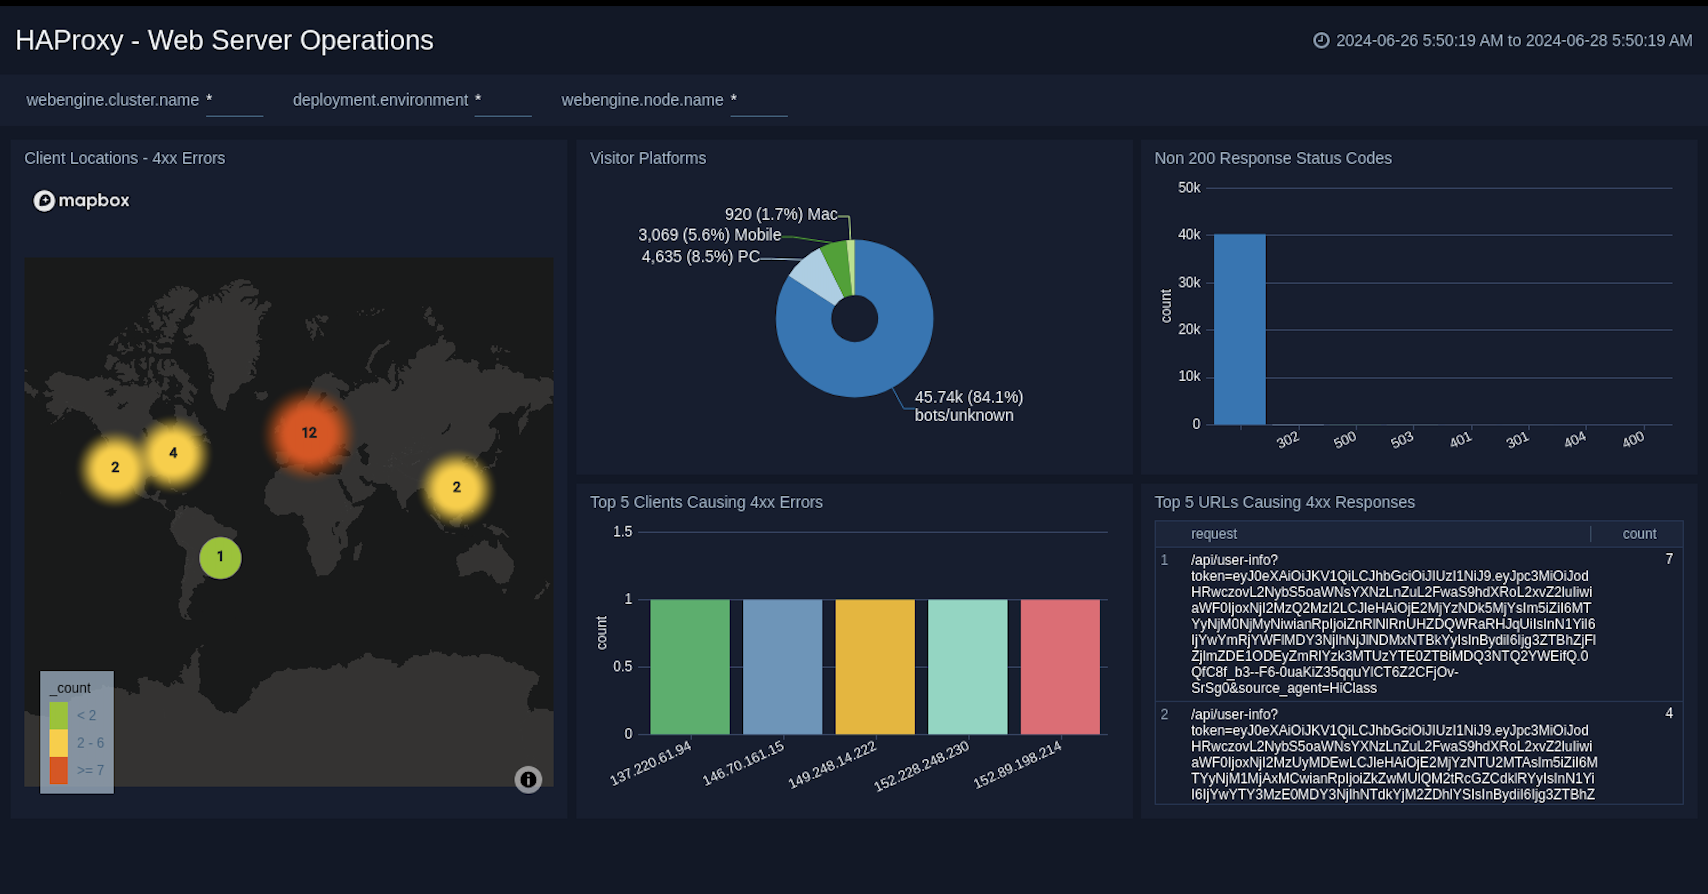Click the 920 (1.7%) Mac label
This screenshot has height=894, width=1708.
pyautogui.click(x=781, y=214)
